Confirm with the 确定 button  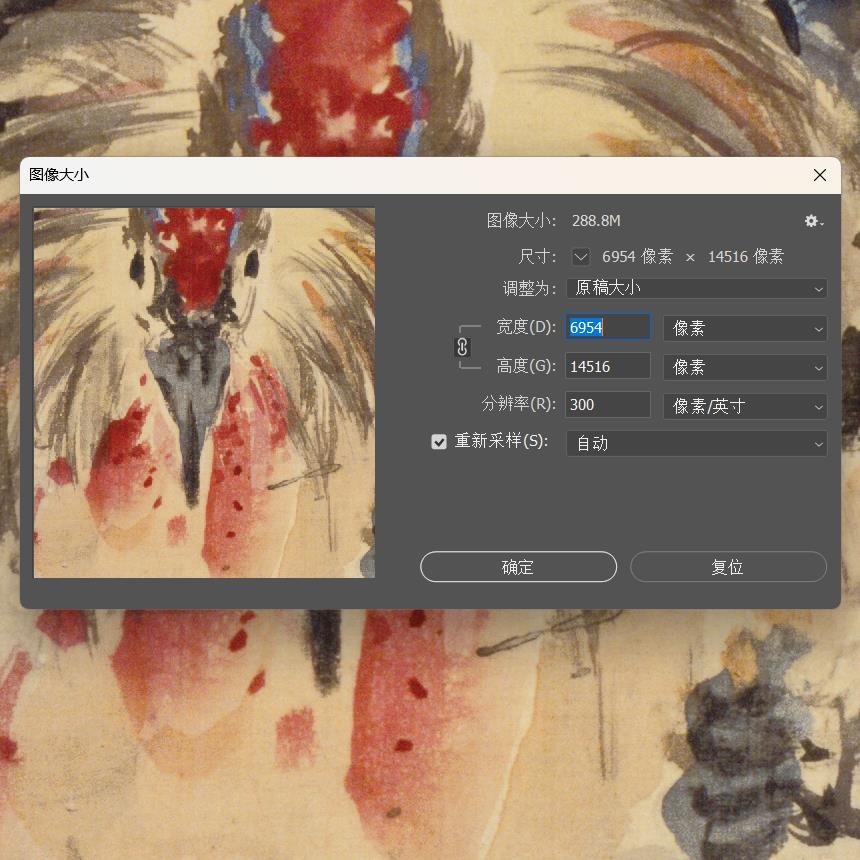click(518, 567)
